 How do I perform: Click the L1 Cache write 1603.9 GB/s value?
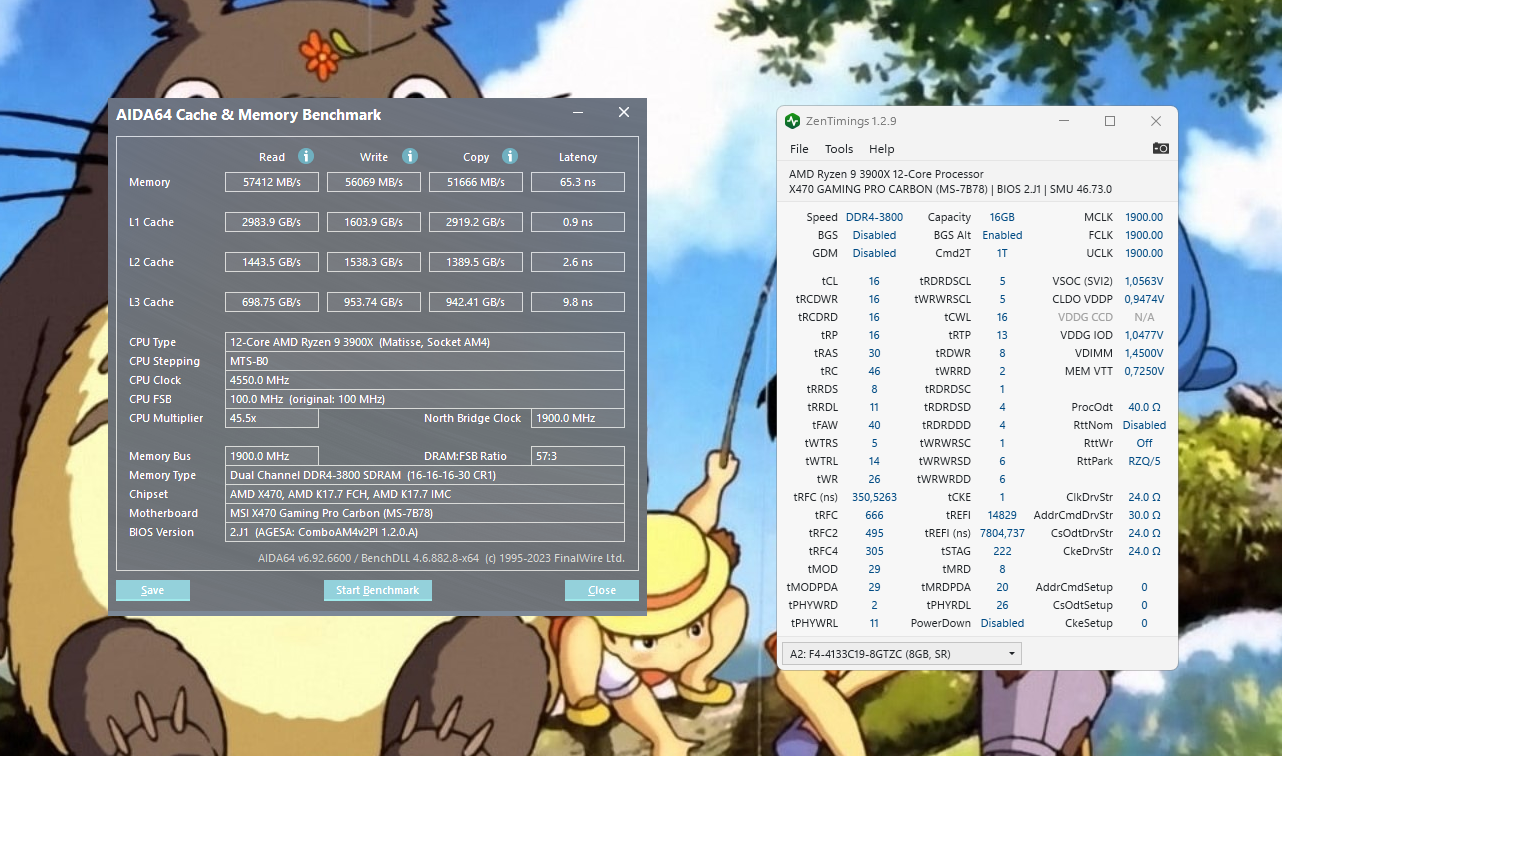[x=374, y=222]
